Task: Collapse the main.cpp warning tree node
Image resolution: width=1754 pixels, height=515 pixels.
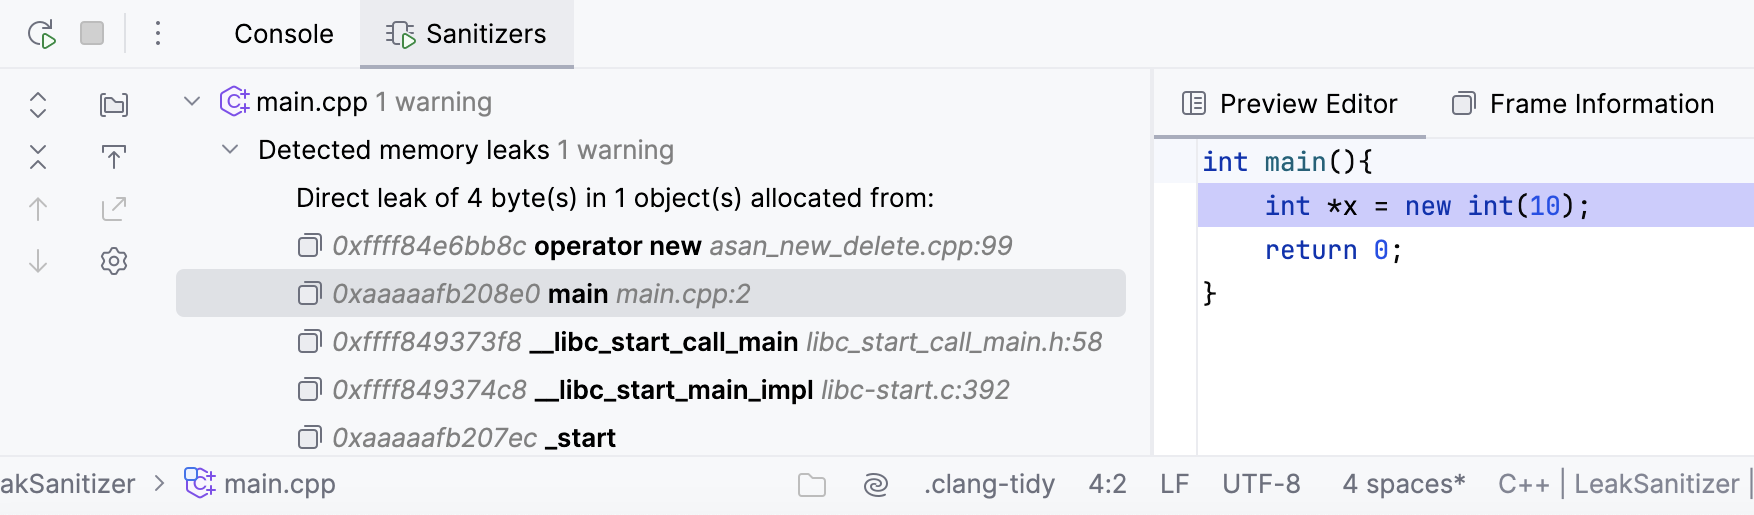Action: [x=192, y=102]
